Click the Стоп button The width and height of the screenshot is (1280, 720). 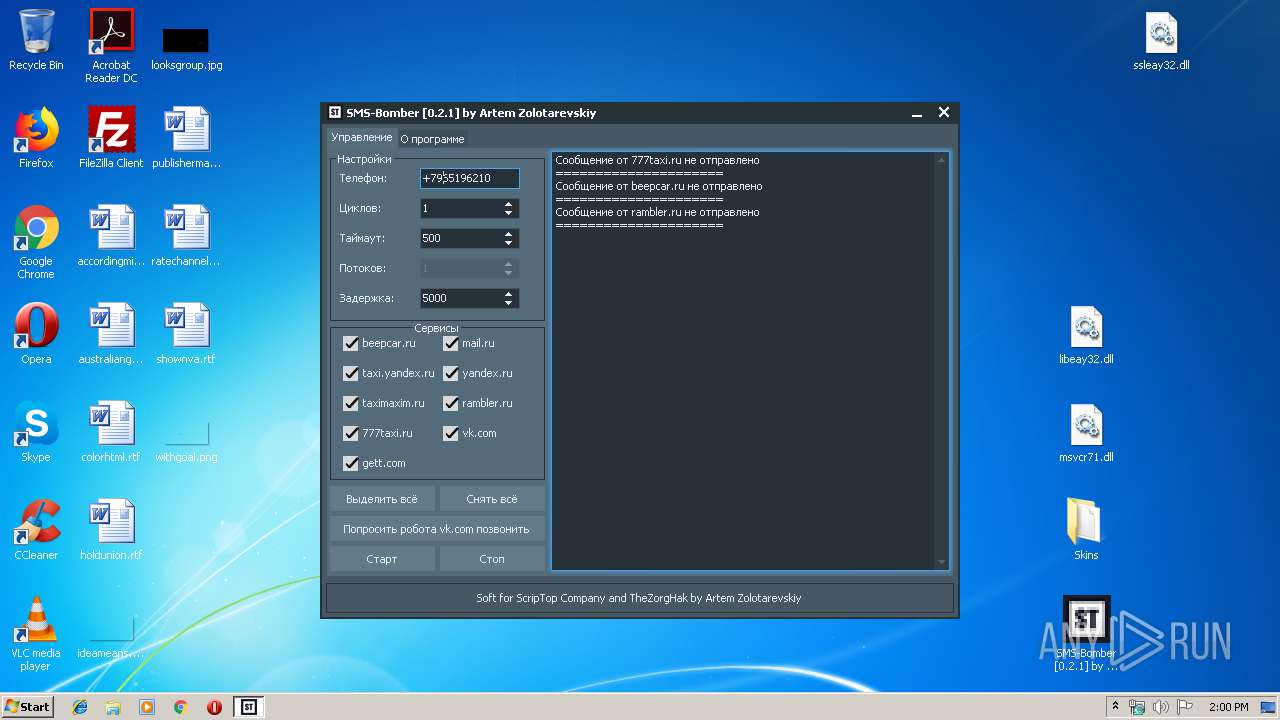[x=492, y=559]
